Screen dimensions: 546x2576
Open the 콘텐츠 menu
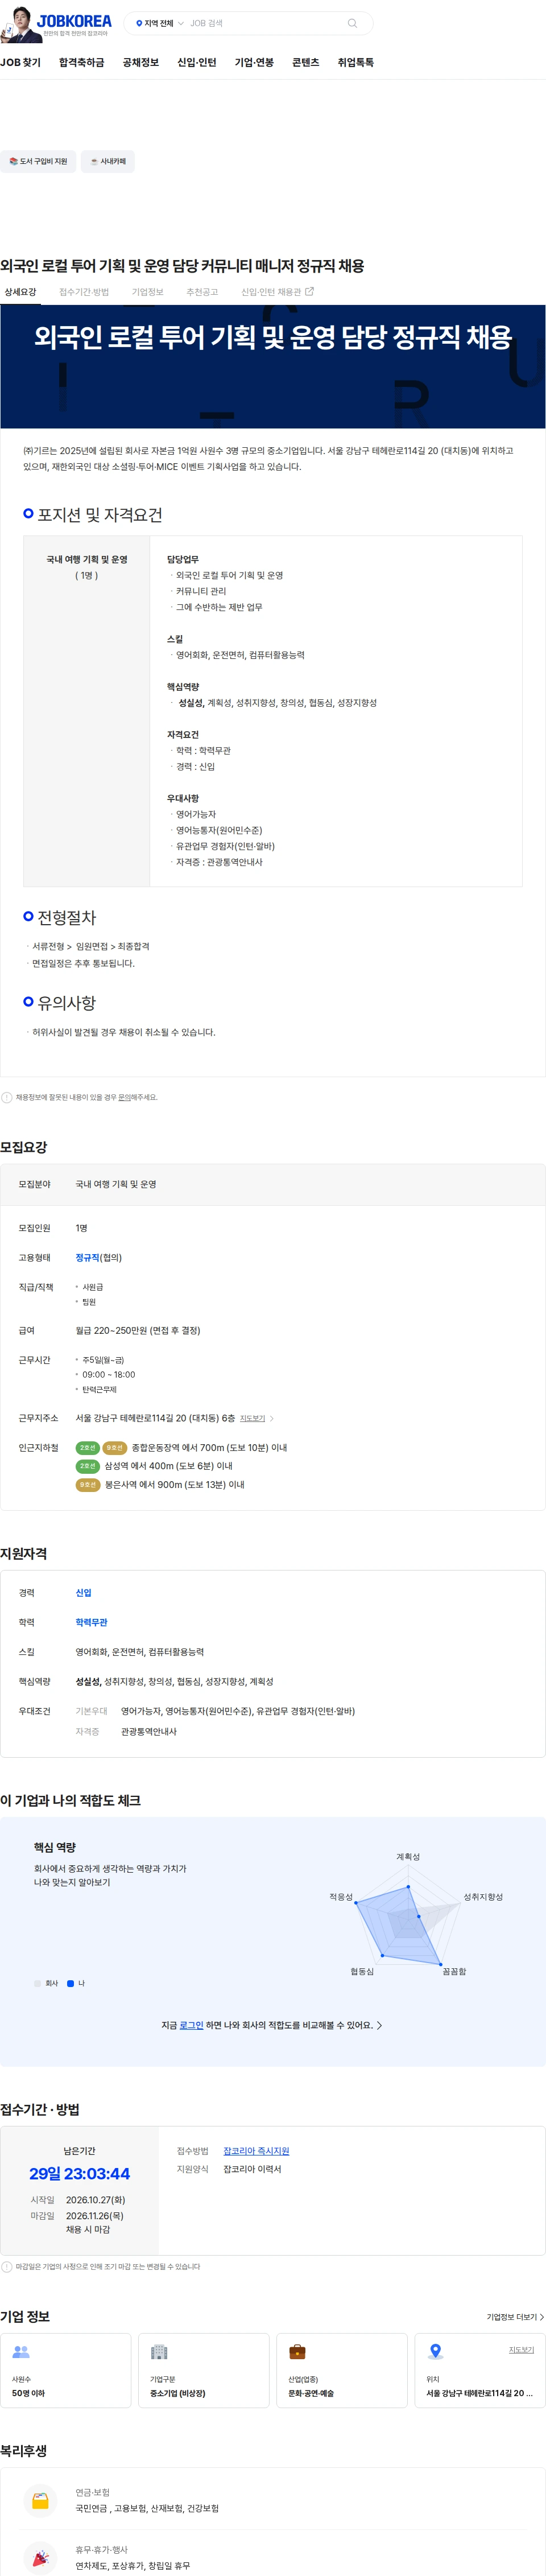306,62
